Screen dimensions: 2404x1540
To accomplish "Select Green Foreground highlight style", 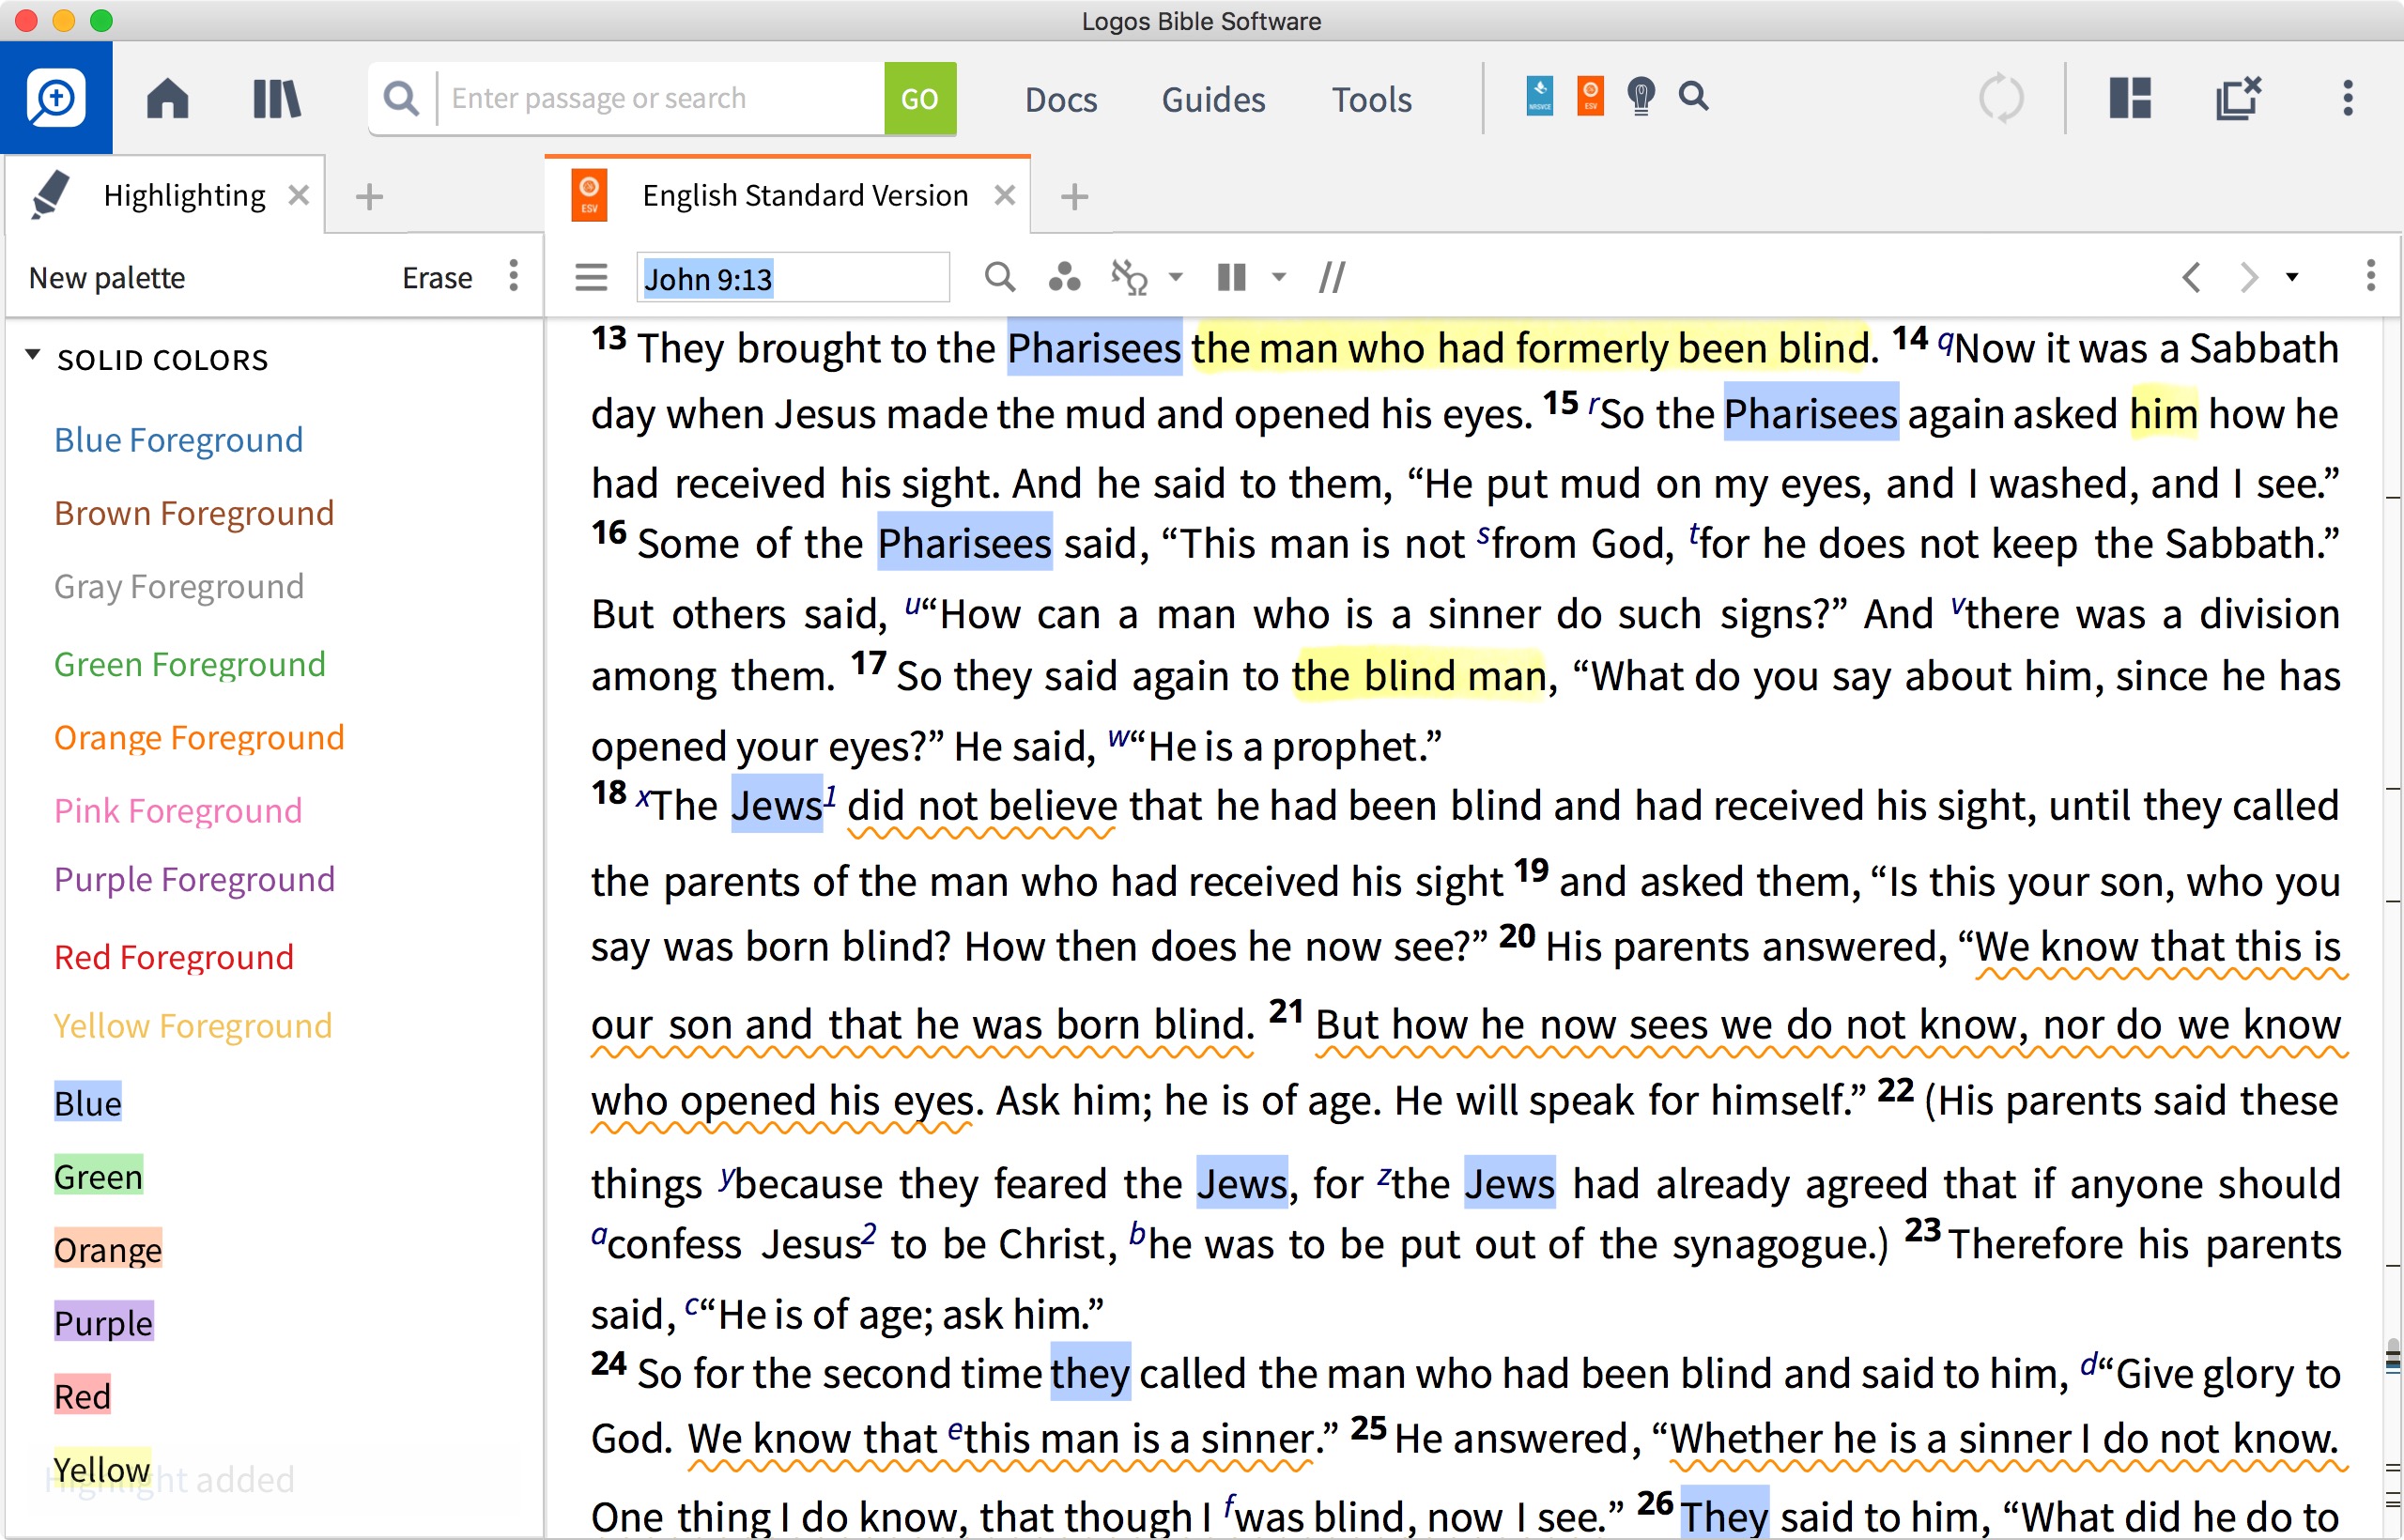I will [x=189, y=663].
